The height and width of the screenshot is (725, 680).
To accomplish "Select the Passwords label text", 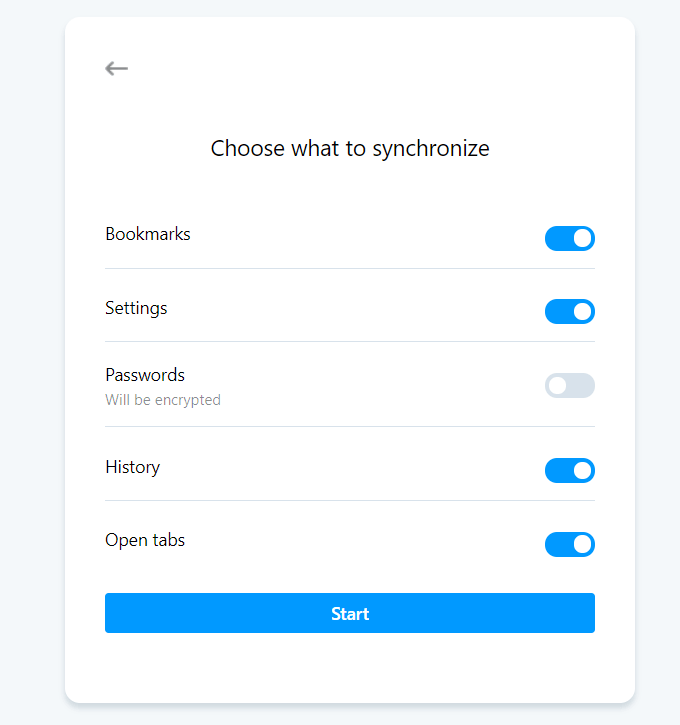I will point(145,375).
